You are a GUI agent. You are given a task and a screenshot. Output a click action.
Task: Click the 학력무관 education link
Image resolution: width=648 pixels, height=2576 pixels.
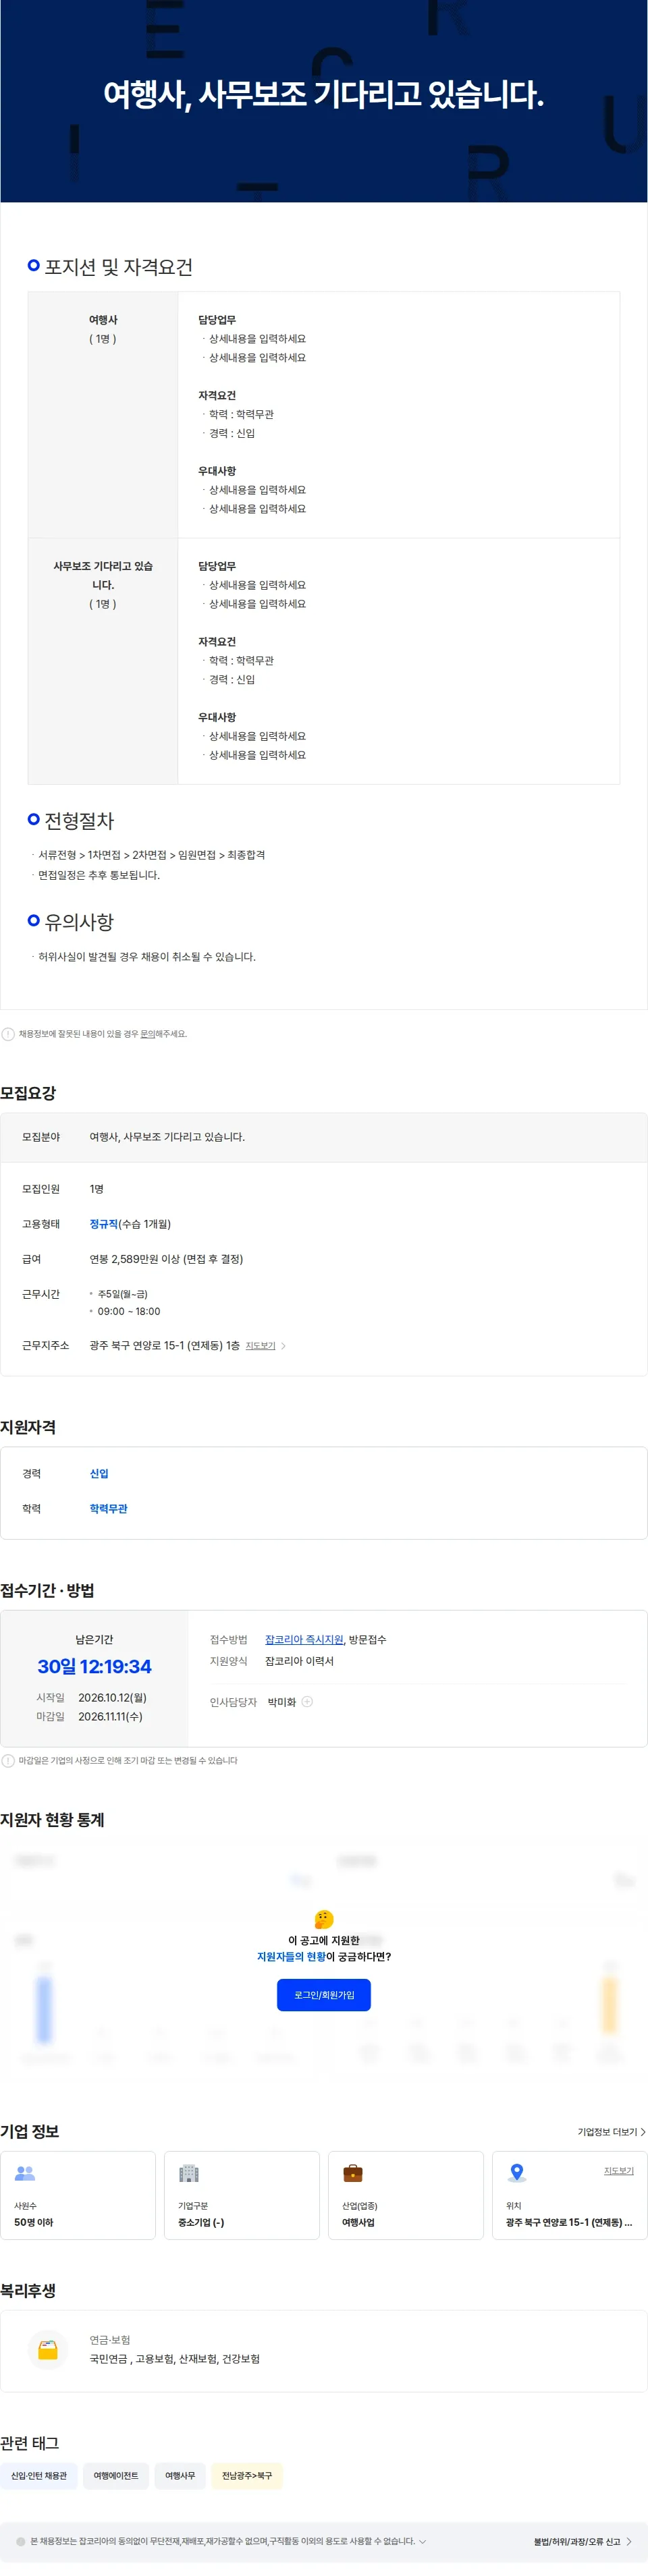(109, 1509)
